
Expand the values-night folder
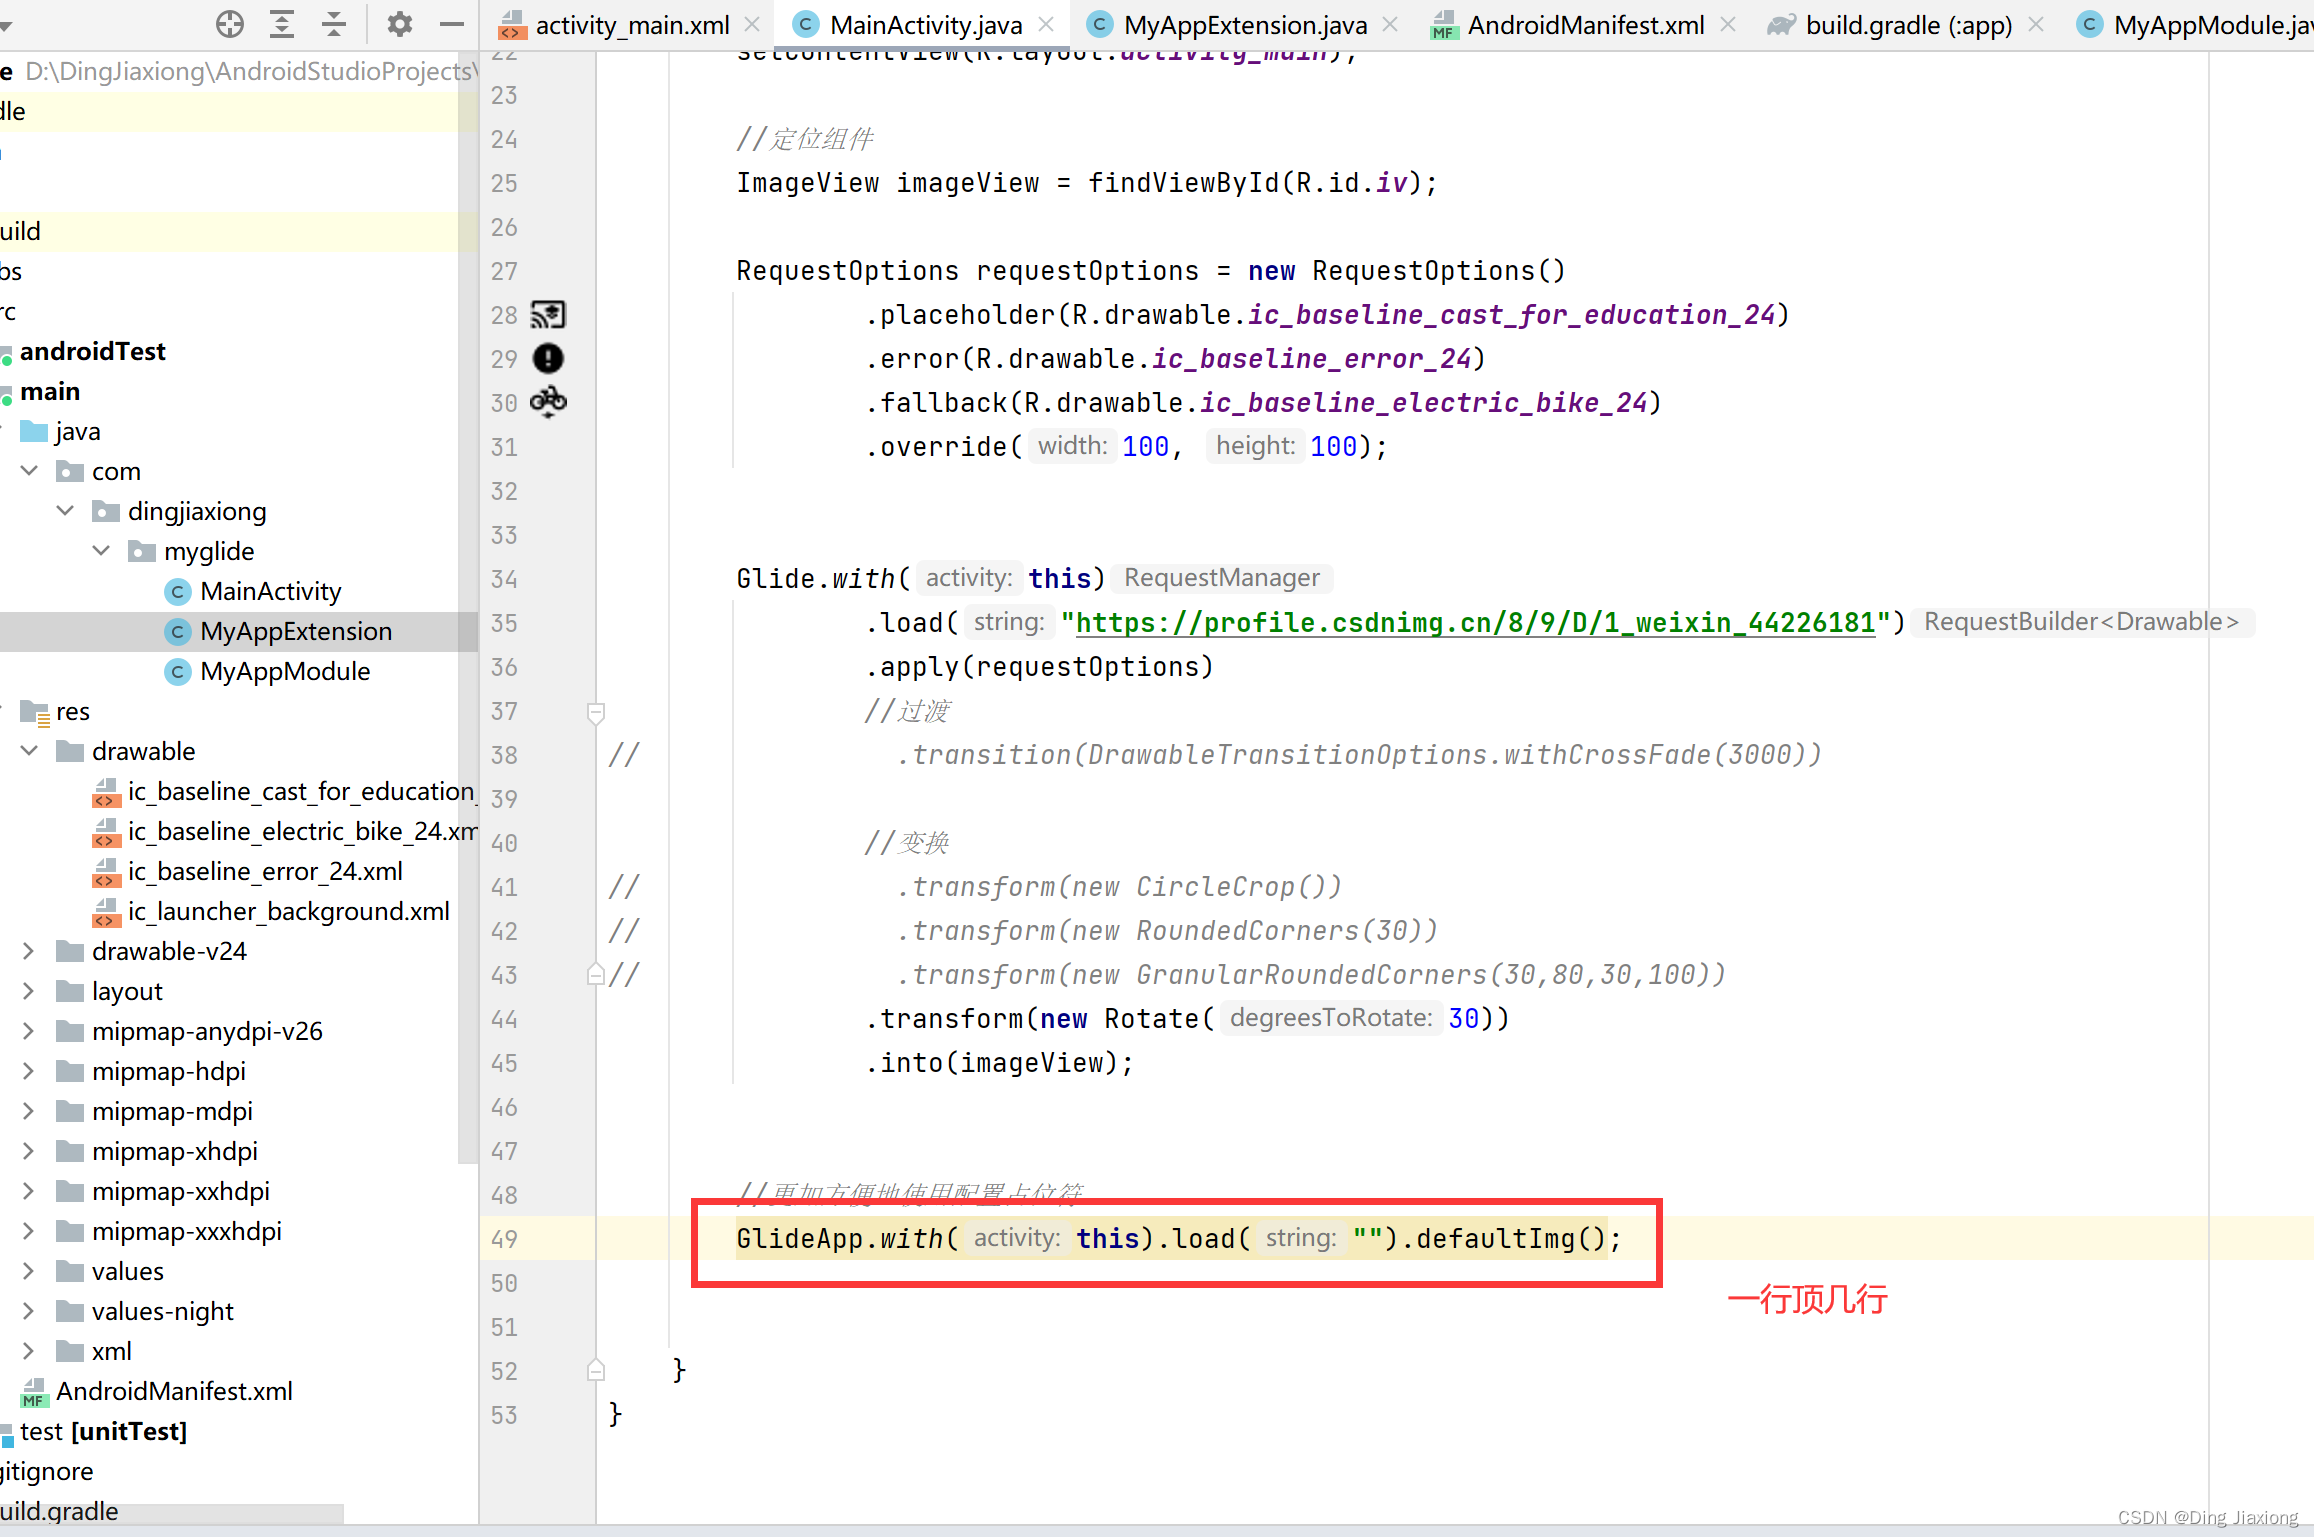pos(29,1310)
